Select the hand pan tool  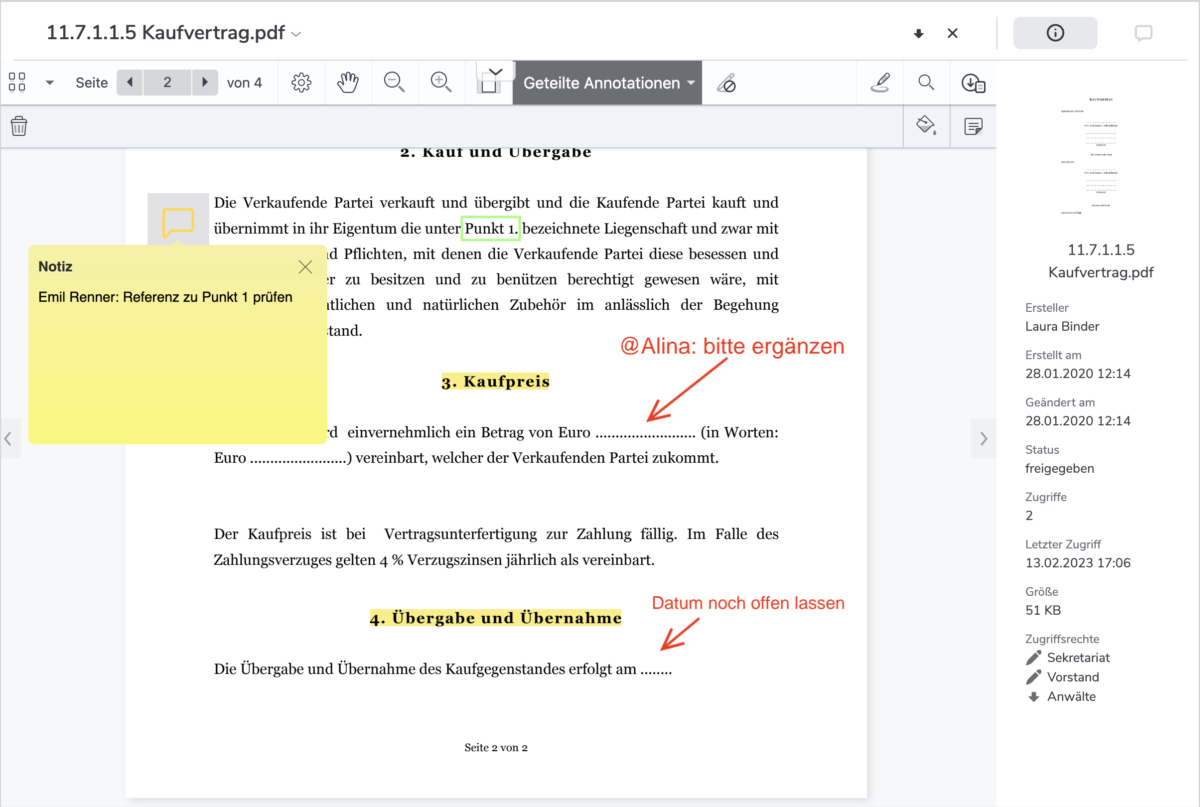pos(347,83)
